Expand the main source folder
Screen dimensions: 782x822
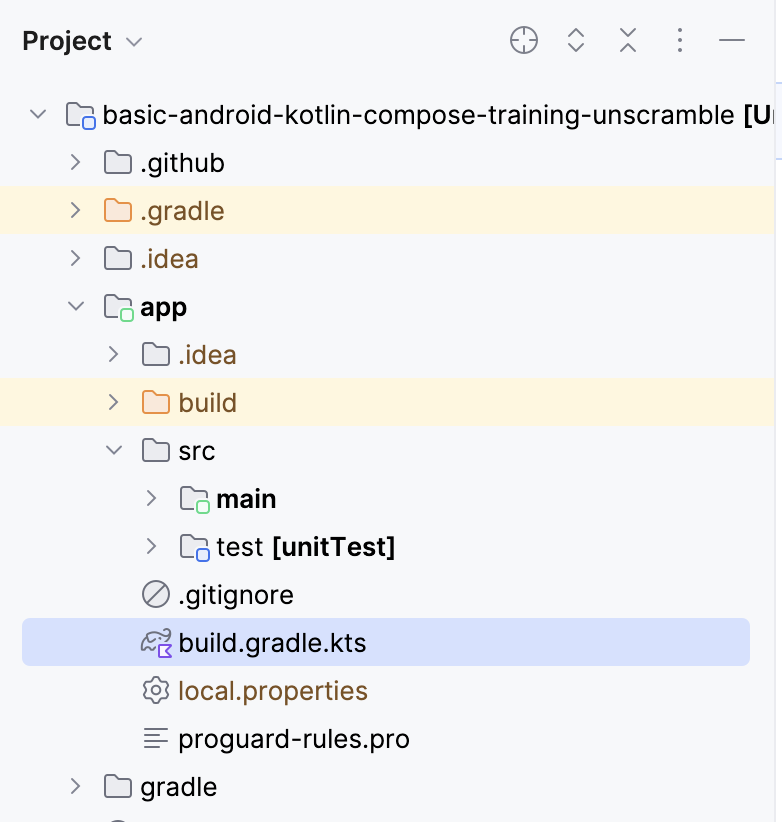(x=151, y=498)
